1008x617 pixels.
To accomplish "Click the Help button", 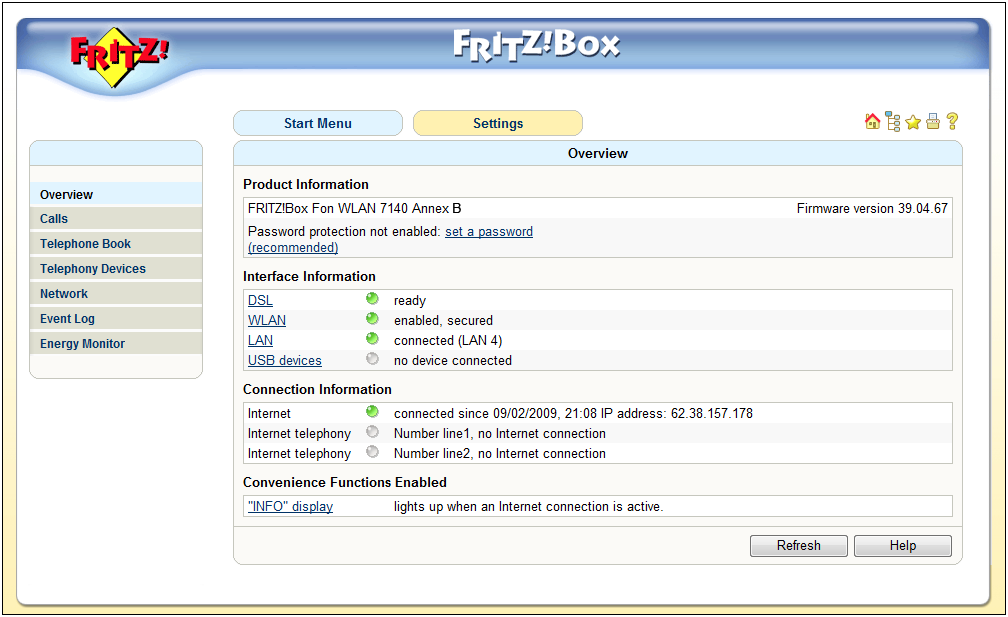I will tap(903, 546).
